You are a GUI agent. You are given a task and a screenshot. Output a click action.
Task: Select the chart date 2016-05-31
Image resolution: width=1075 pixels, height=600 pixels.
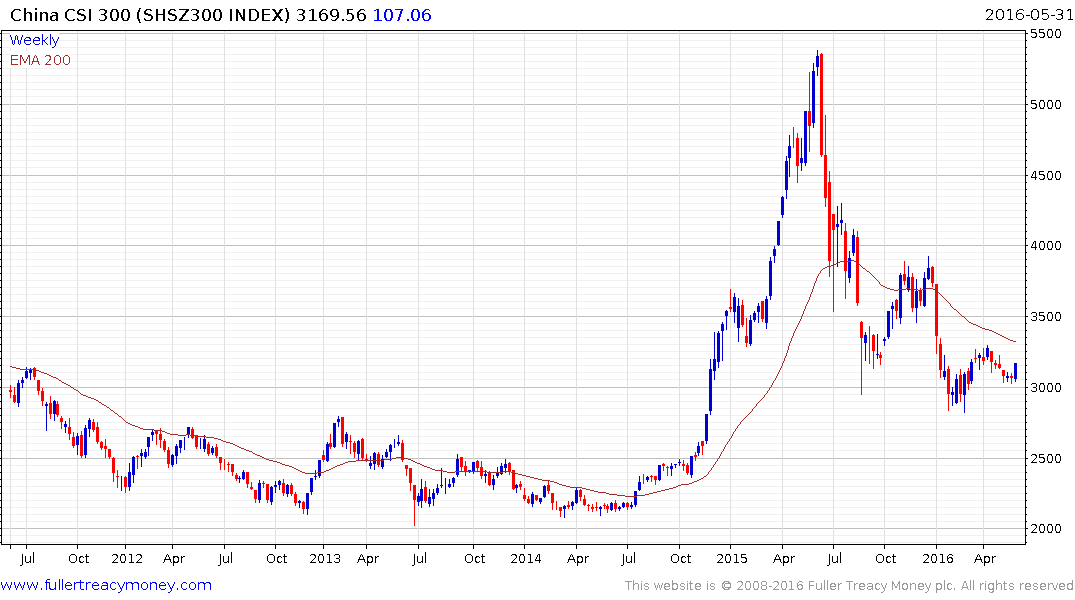click(1029, 15)
